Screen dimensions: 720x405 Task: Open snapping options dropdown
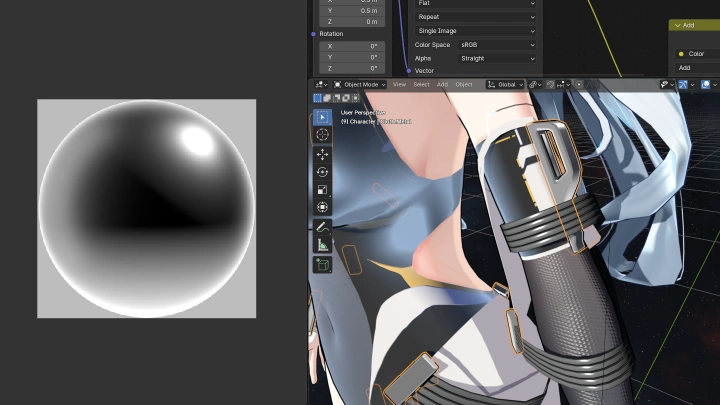point(563,84)
